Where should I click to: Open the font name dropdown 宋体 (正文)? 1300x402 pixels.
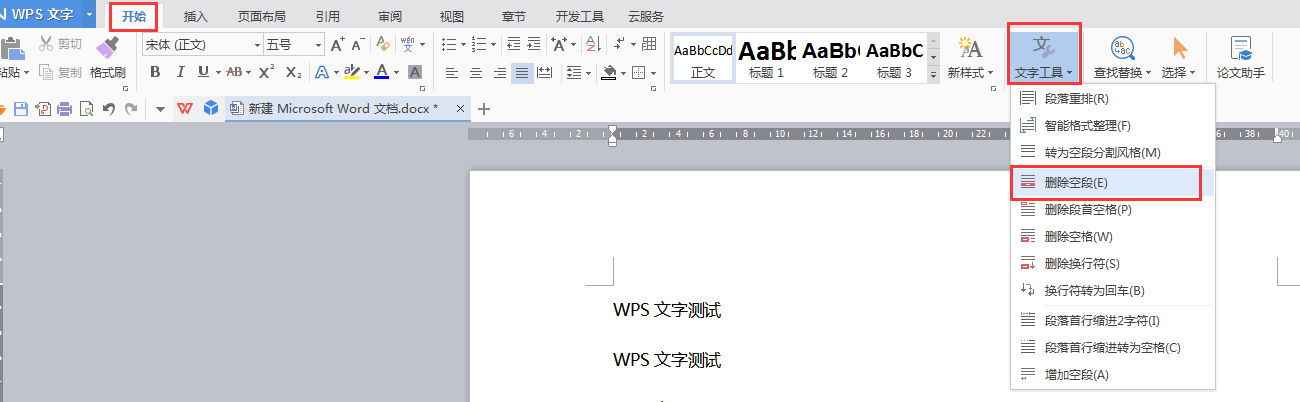(255, 44)
